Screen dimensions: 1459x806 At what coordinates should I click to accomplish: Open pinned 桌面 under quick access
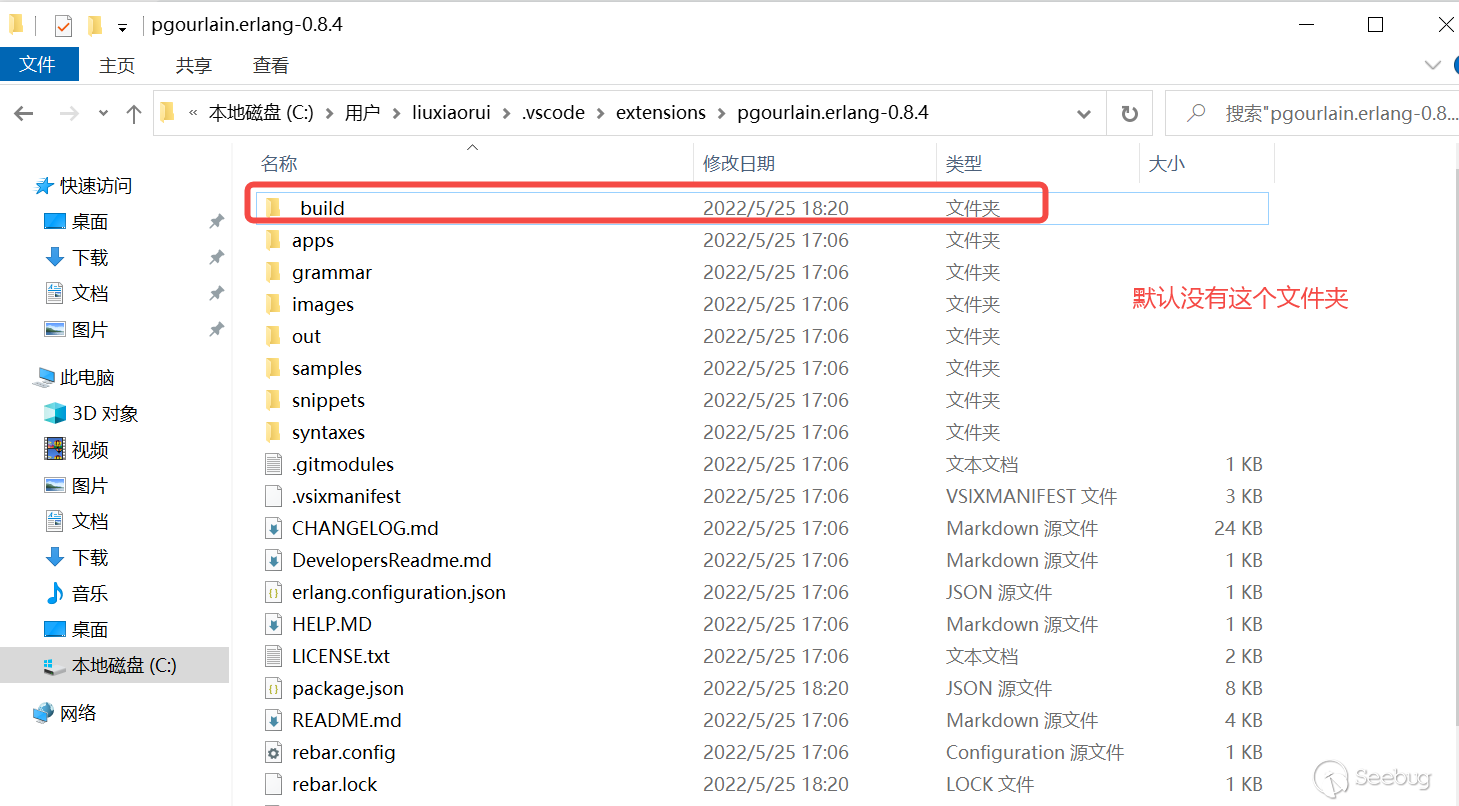pyautogui.click(x=89, y=222)
